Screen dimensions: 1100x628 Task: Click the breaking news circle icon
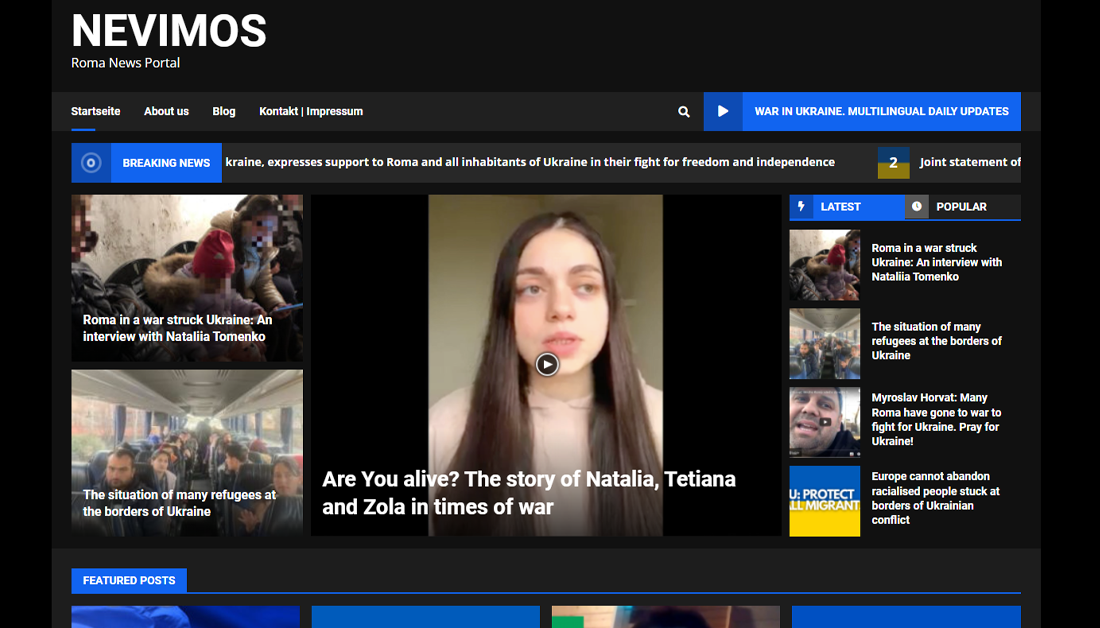click(x=91, y=163)
